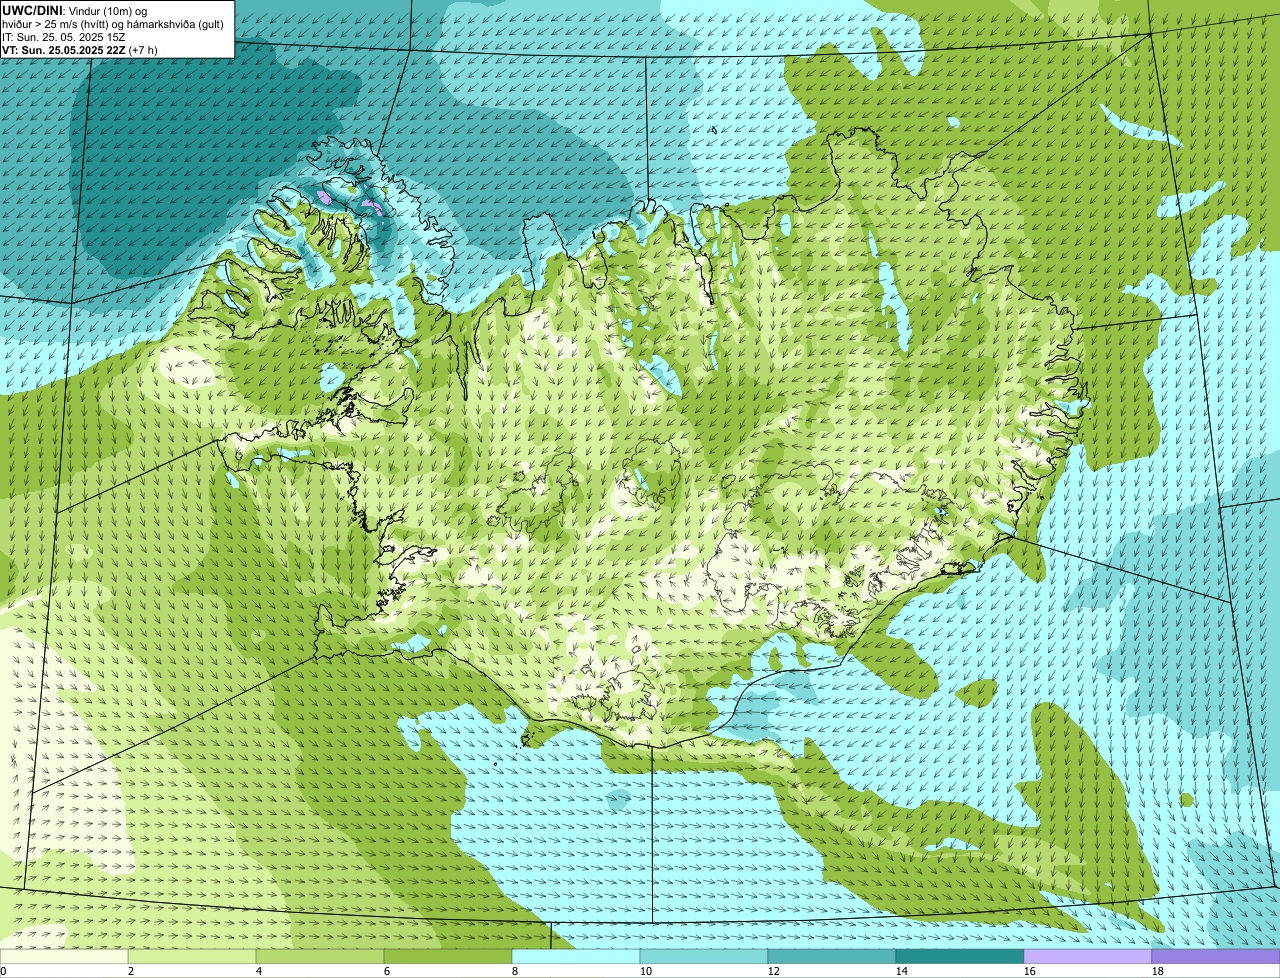Click the legend tick label '8'
1280x978 pixels.
pos(515,971)
